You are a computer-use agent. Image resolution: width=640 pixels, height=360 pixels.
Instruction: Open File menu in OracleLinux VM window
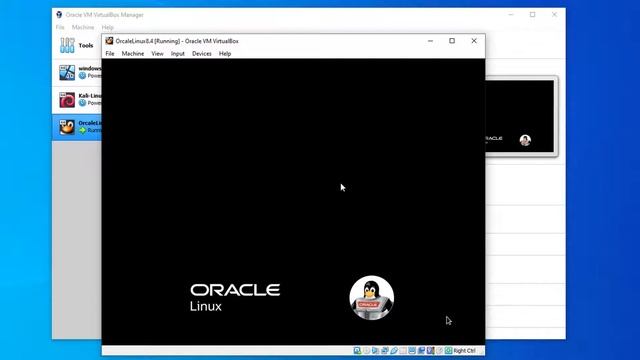(x=110, y=53)
